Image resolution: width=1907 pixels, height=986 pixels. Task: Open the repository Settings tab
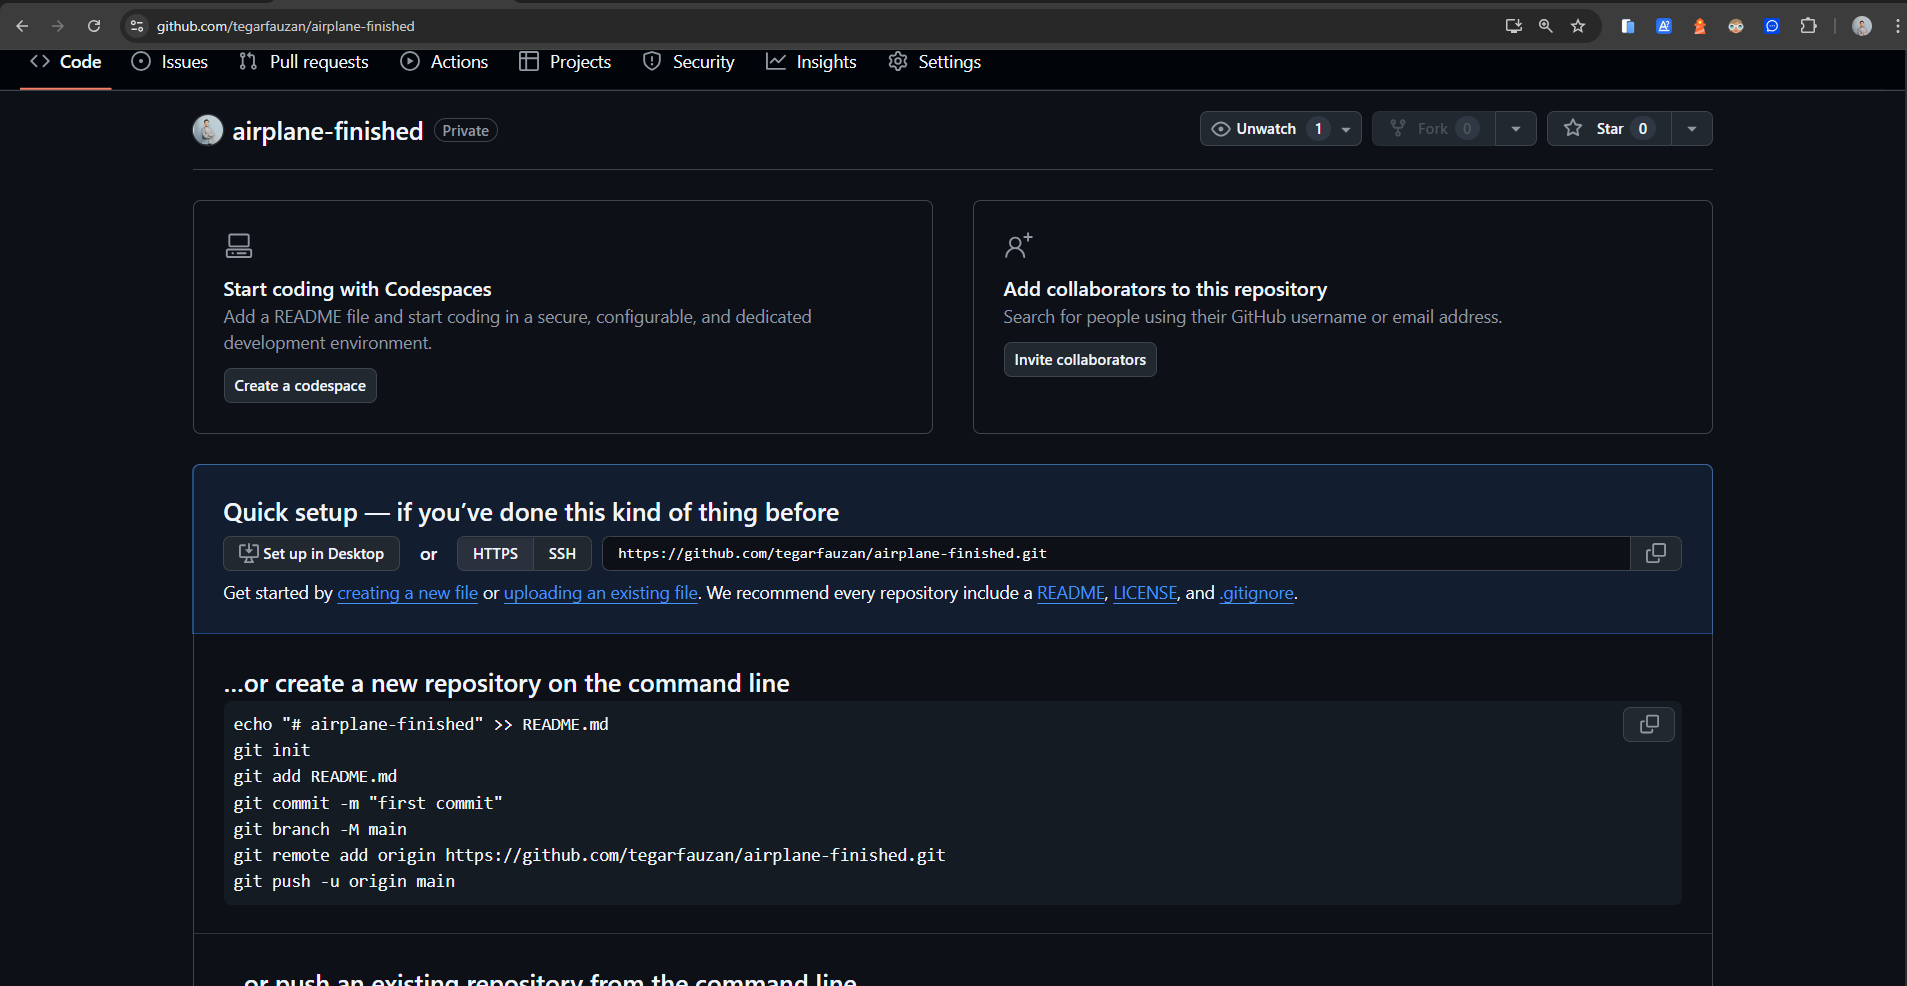coord(934,62)
